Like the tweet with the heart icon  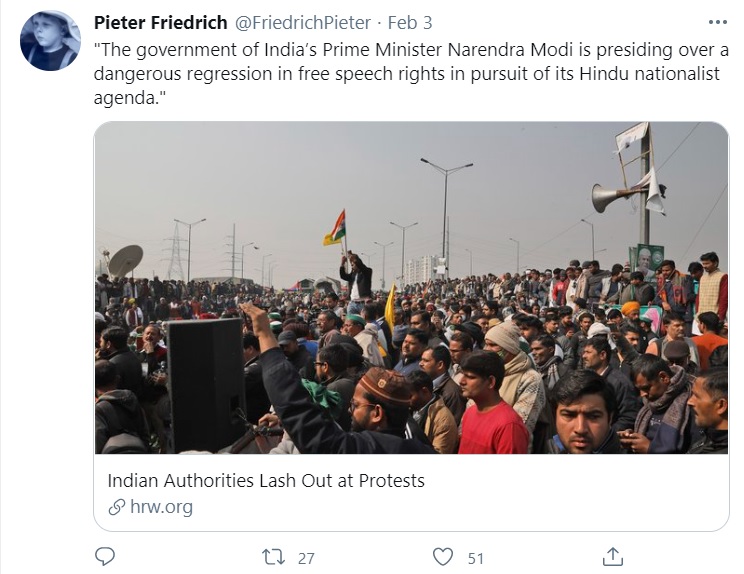pyautogui.click(x=443, y=557)
